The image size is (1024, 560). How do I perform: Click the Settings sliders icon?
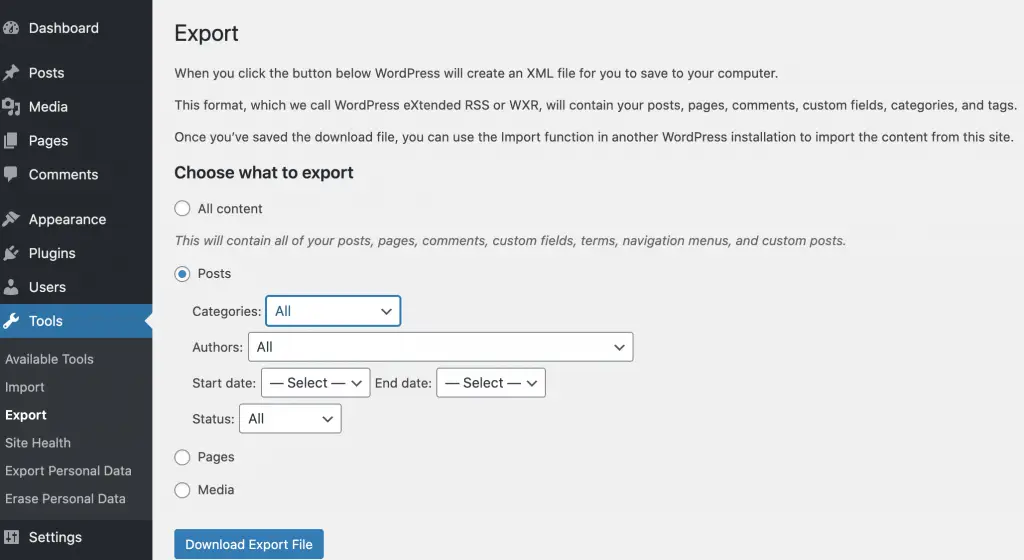click(x=11, y=537)
